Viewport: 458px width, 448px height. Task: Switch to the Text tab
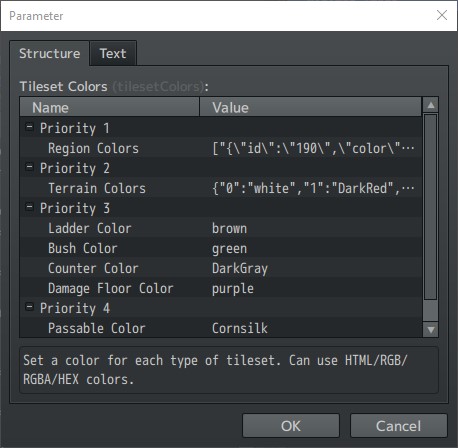coord(113,54)
